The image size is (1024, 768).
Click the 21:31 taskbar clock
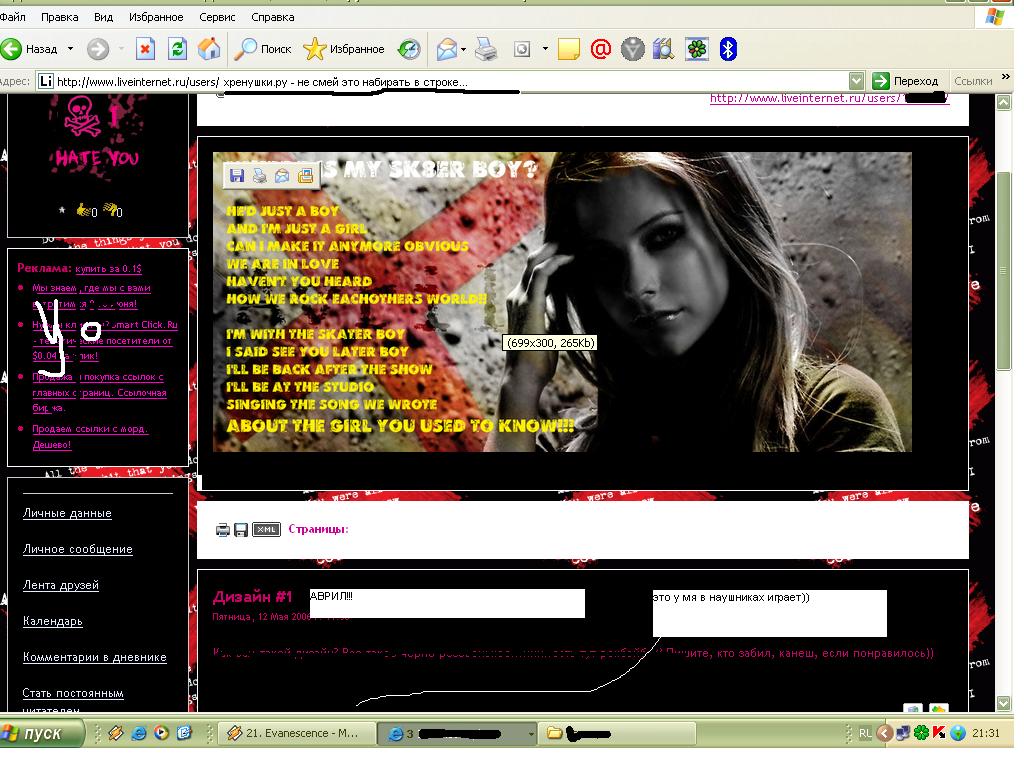click(x=985, y=733)
